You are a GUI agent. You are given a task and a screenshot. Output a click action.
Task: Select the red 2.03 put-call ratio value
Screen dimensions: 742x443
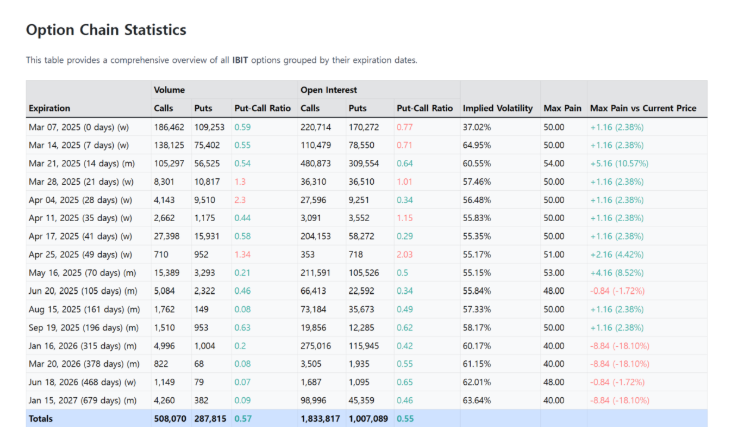click(405, 254)
